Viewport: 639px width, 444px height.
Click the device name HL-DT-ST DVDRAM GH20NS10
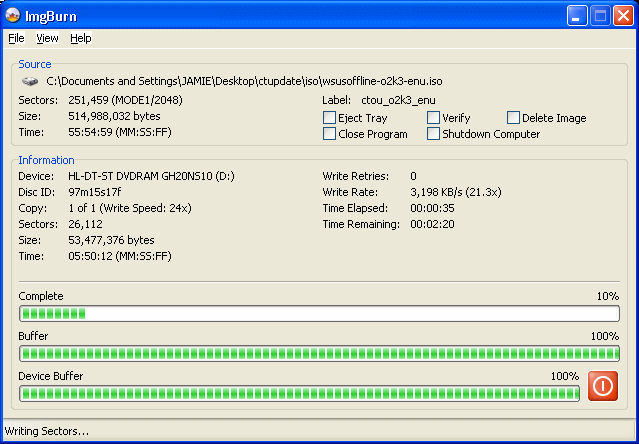click(x=151, y=176)
